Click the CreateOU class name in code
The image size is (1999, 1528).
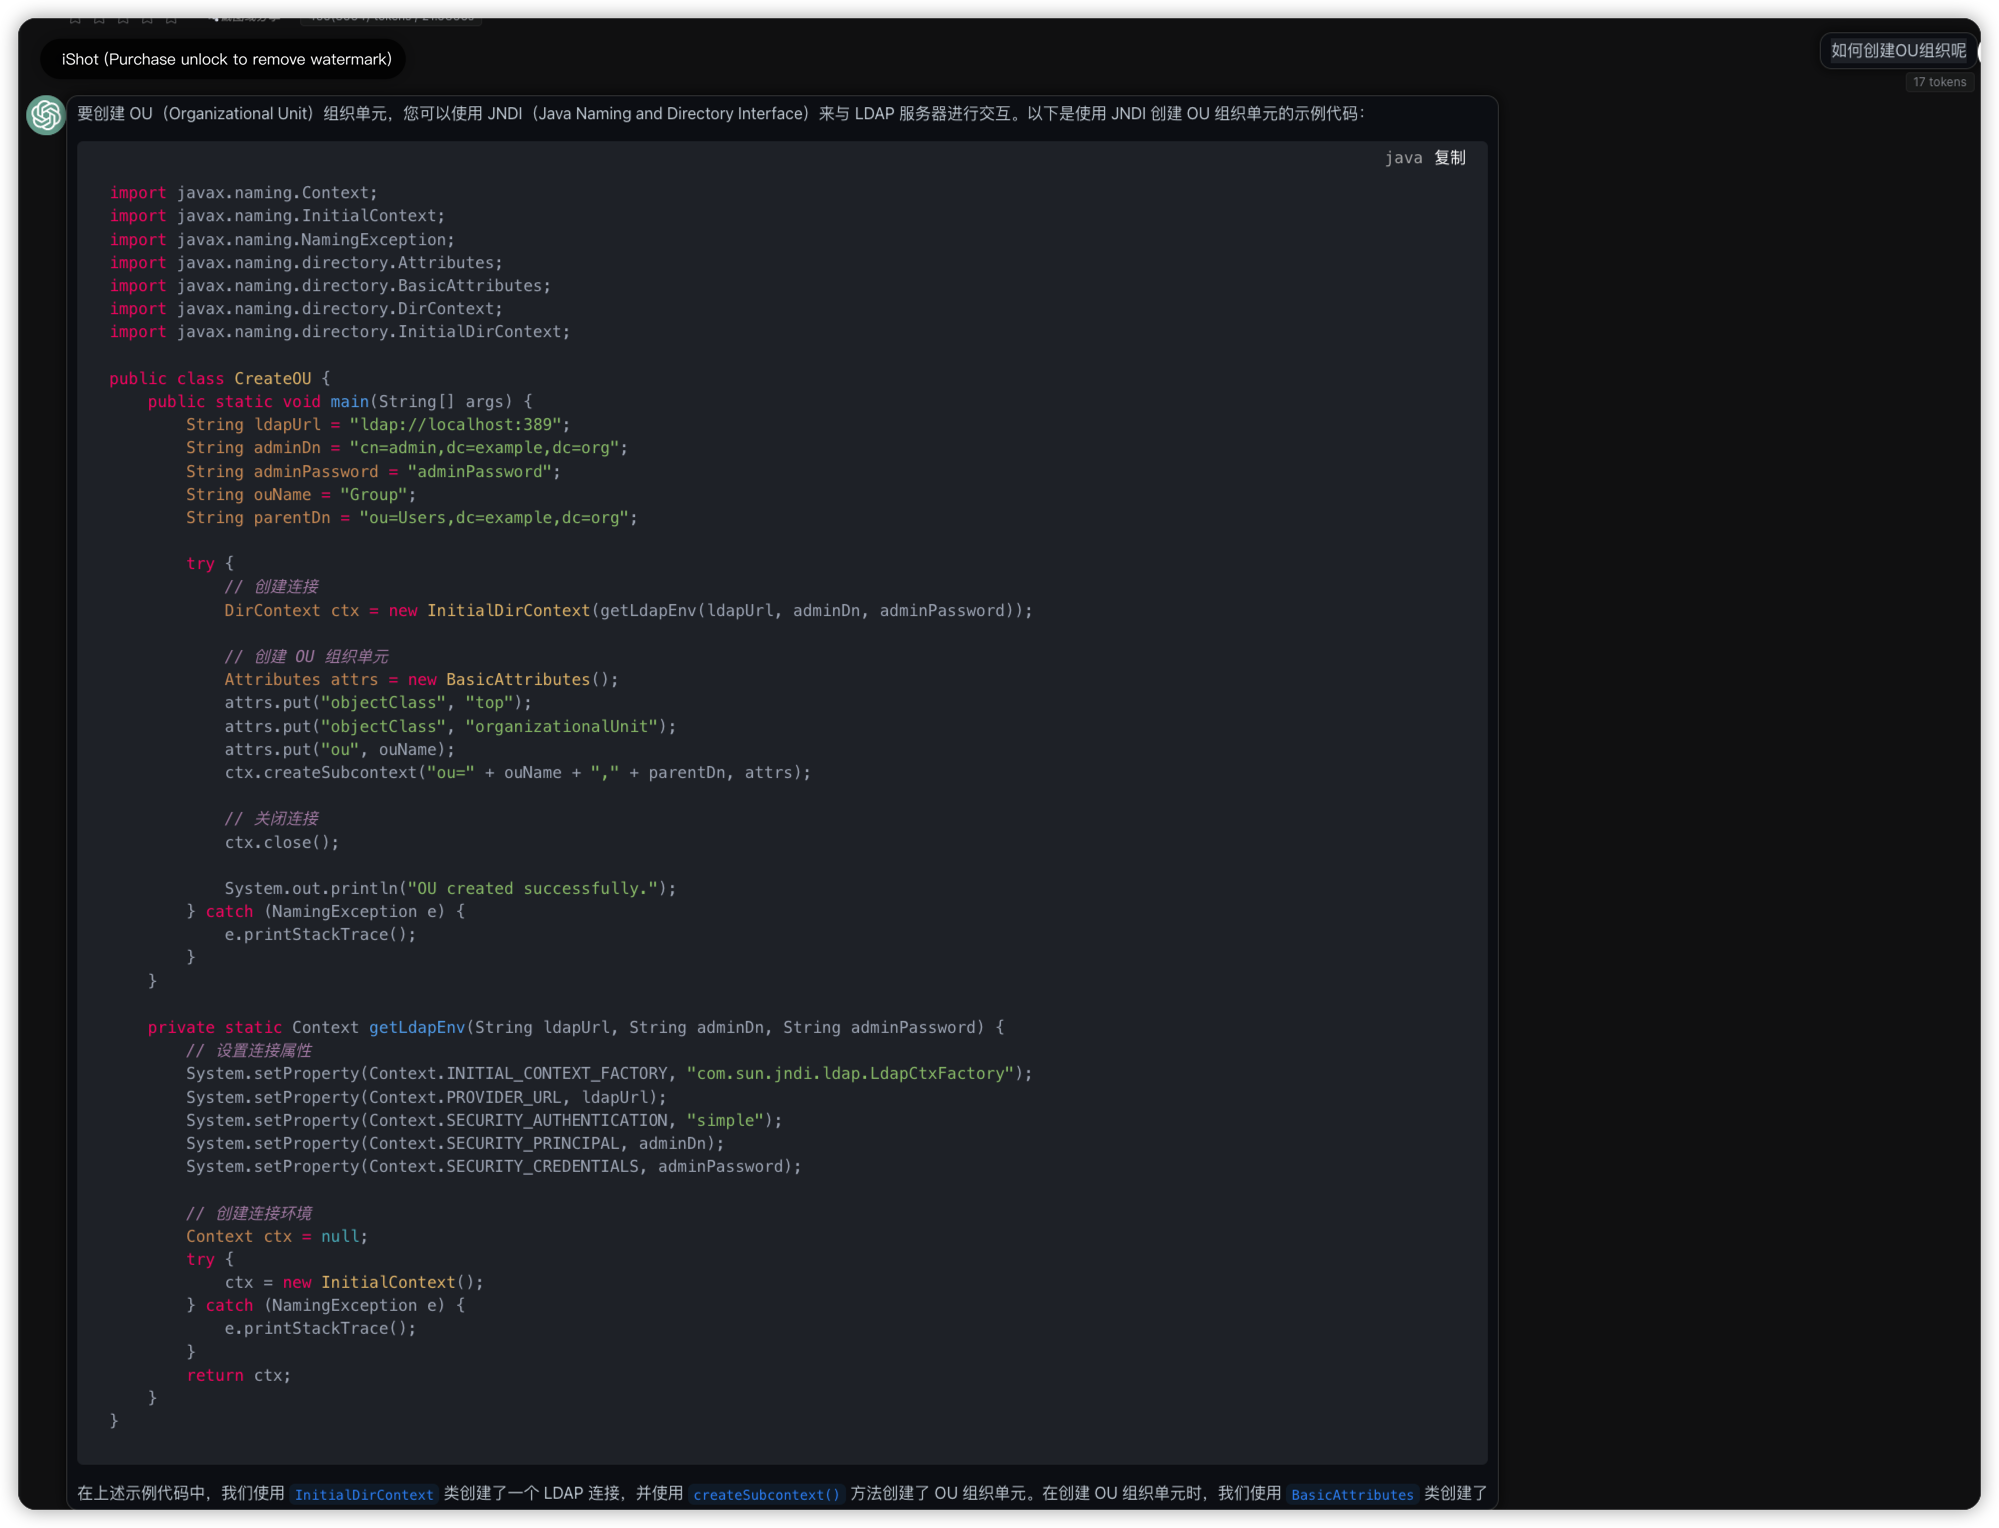pyautogui.click(x=272, y=379)
